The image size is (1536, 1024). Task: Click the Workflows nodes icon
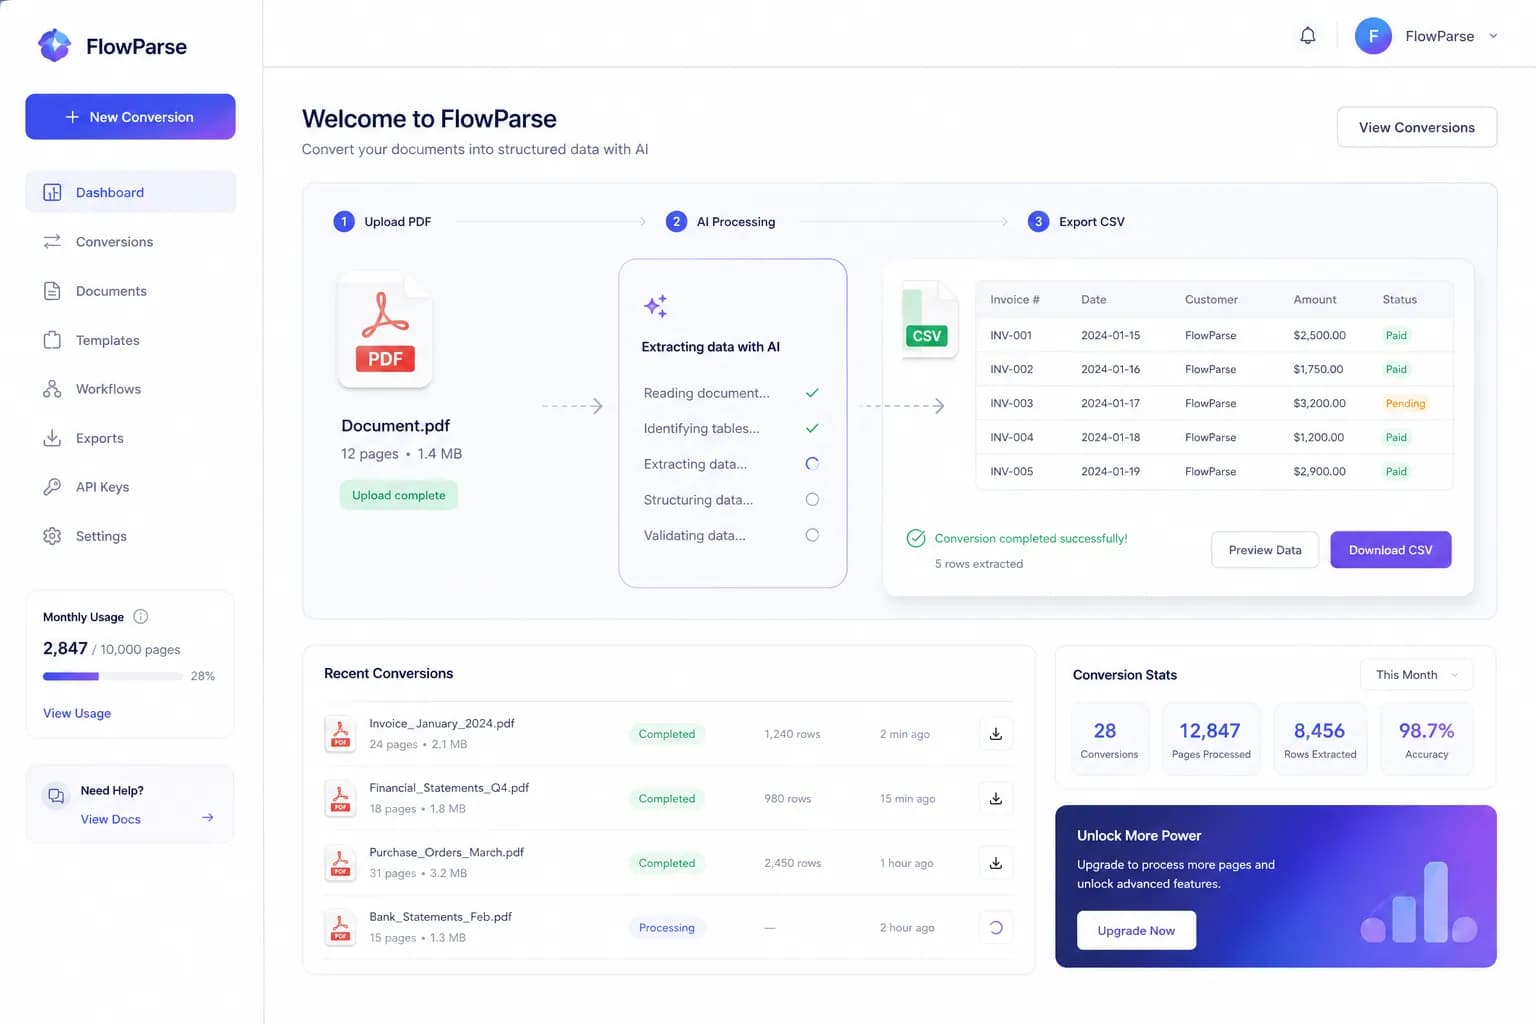(x=52, y=389)
